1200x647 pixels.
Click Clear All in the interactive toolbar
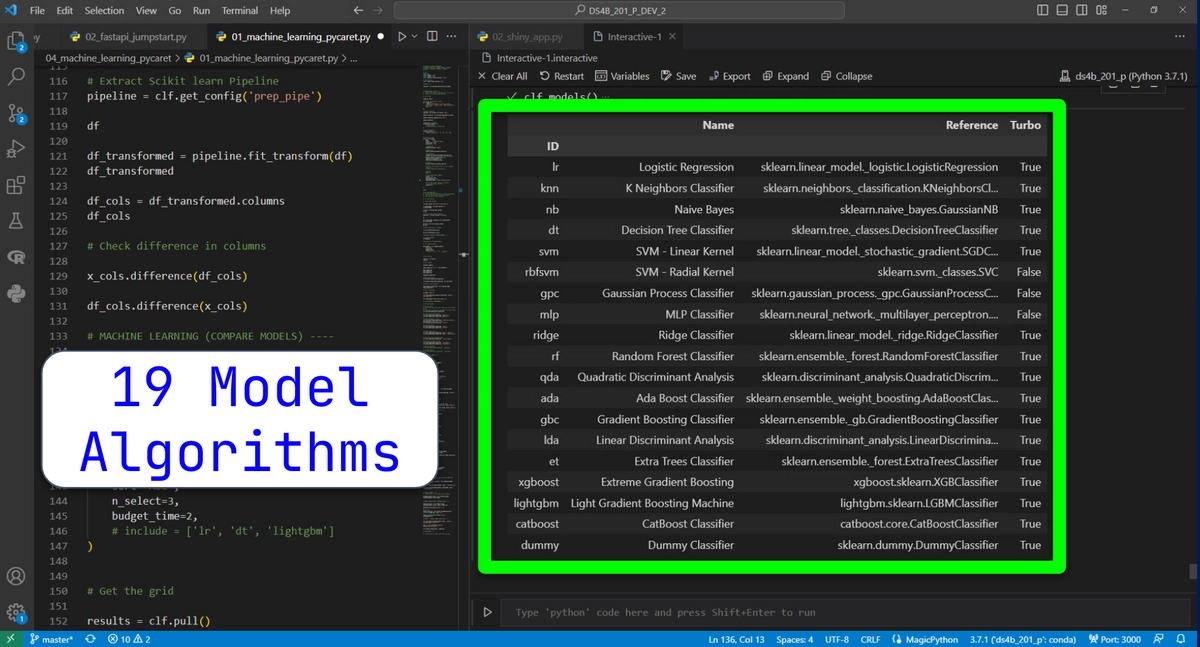[501, 76]
